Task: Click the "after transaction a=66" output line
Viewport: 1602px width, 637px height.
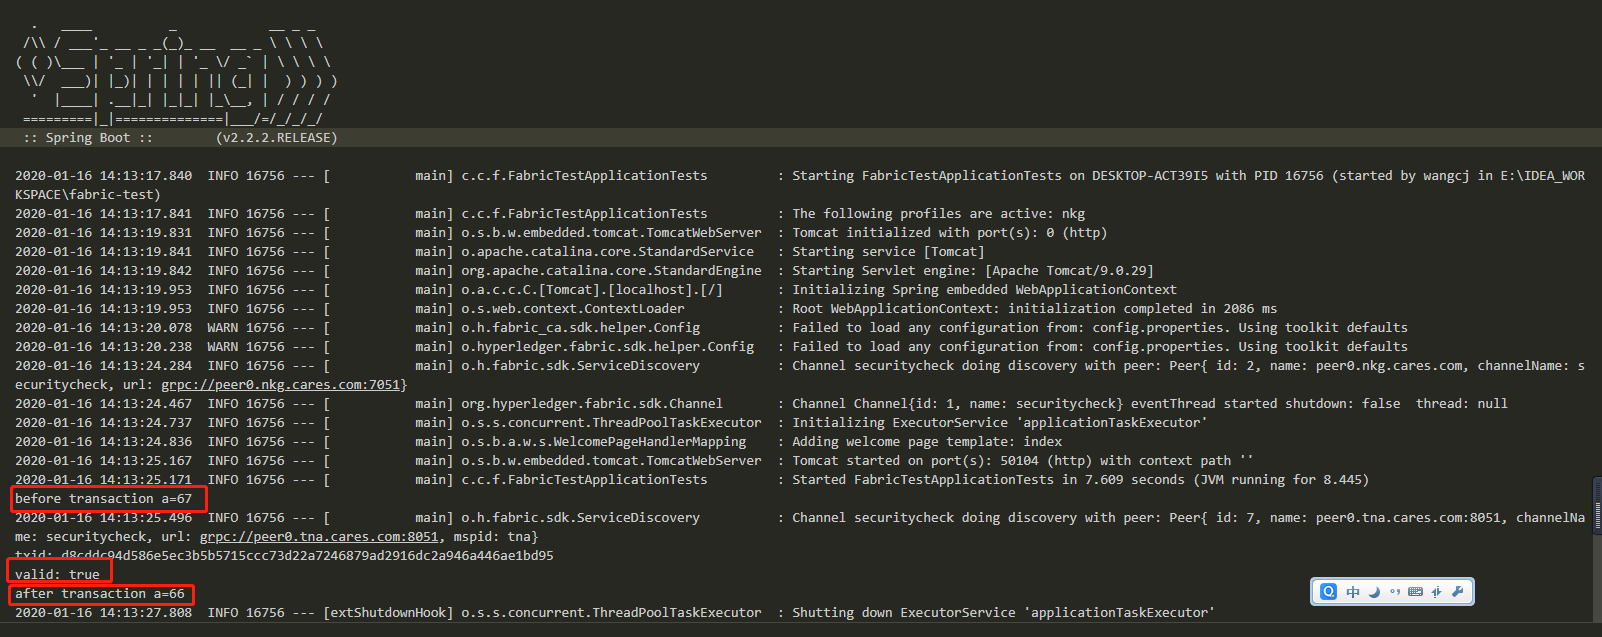Action: 99,594
